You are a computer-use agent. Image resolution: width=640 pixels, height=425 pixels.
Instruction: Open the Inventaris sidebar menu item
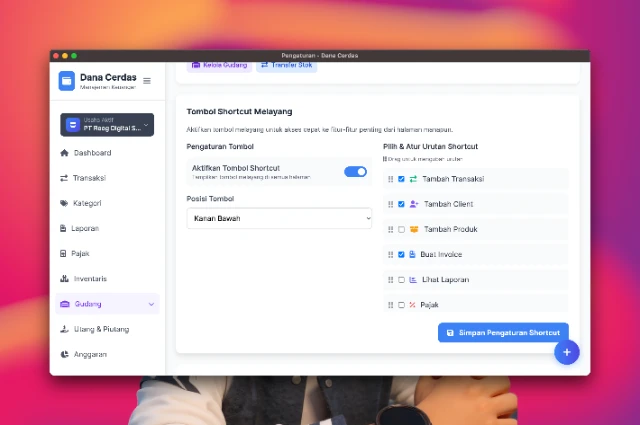click(90, 279)
